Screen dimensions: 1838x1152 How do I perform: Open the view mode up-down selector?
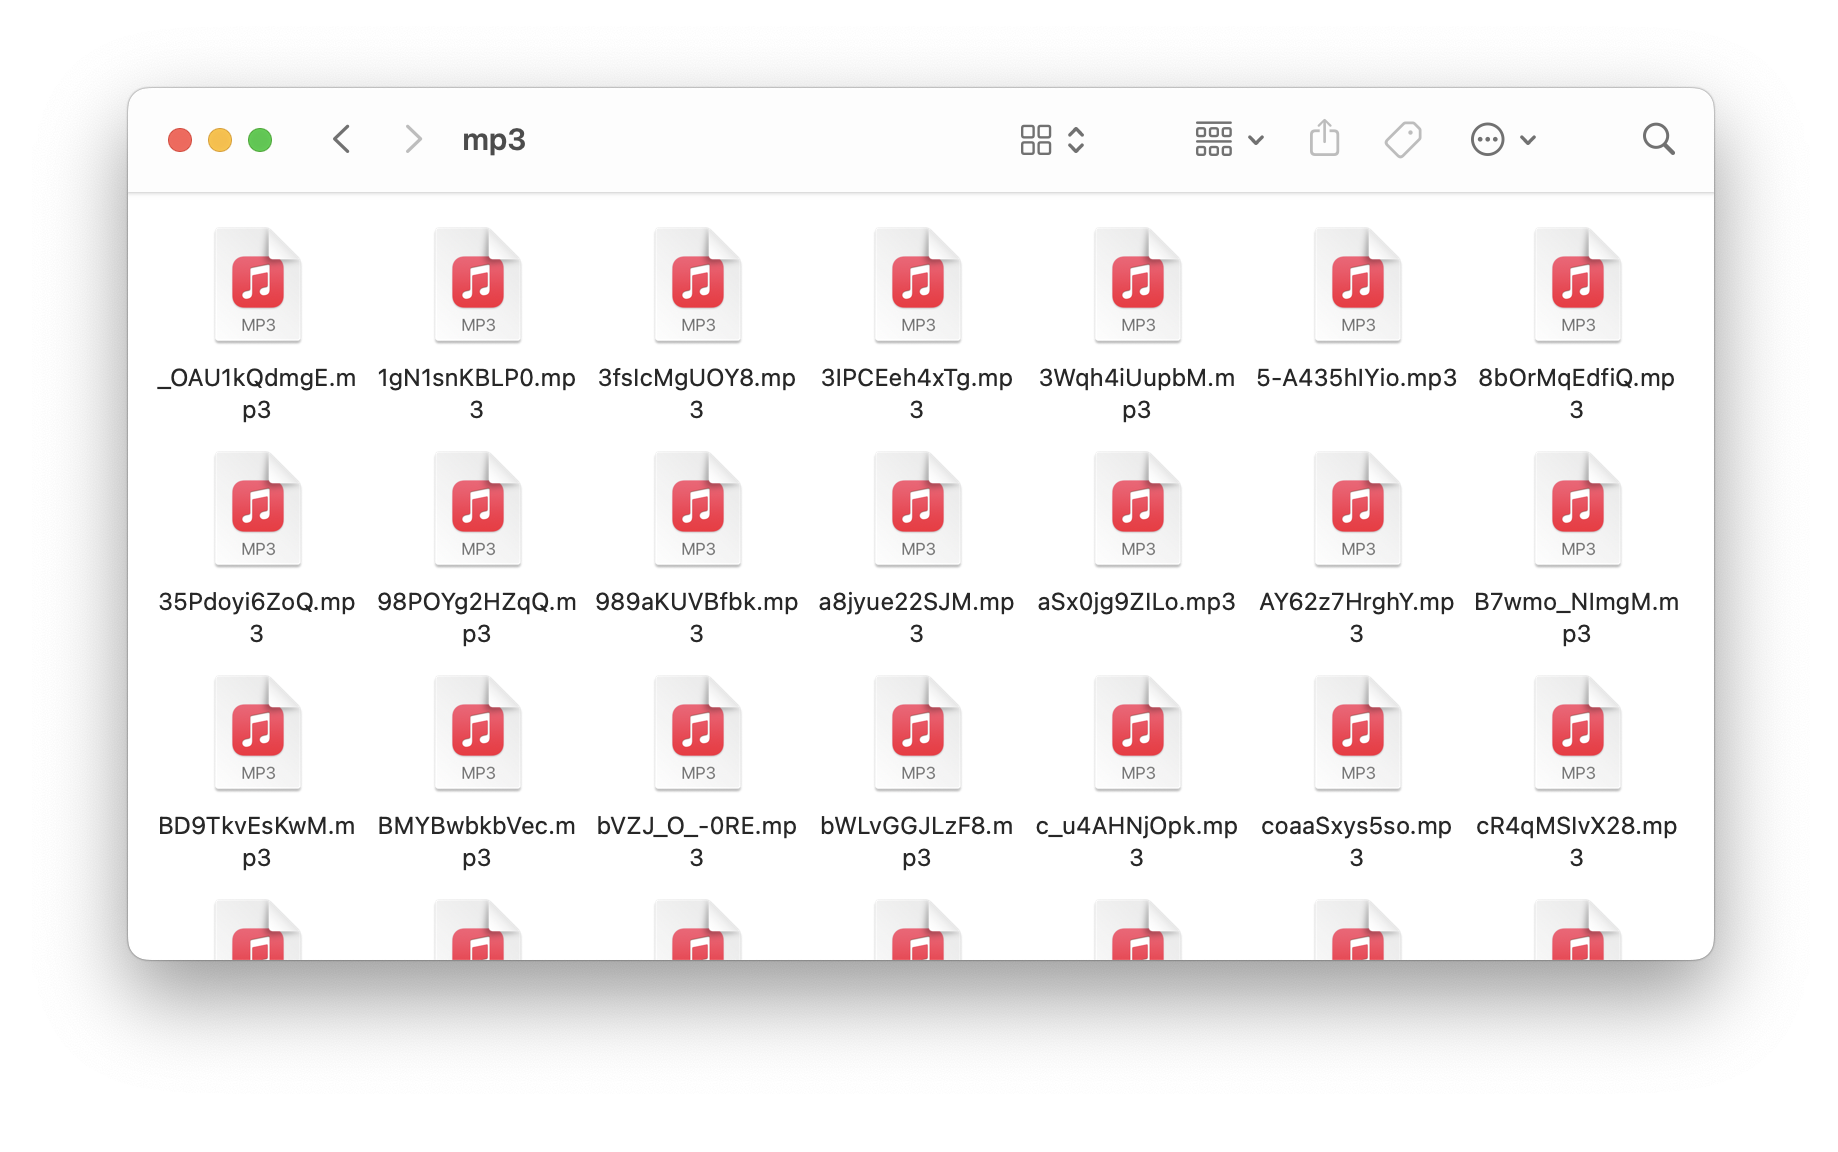pos(1076,139)
